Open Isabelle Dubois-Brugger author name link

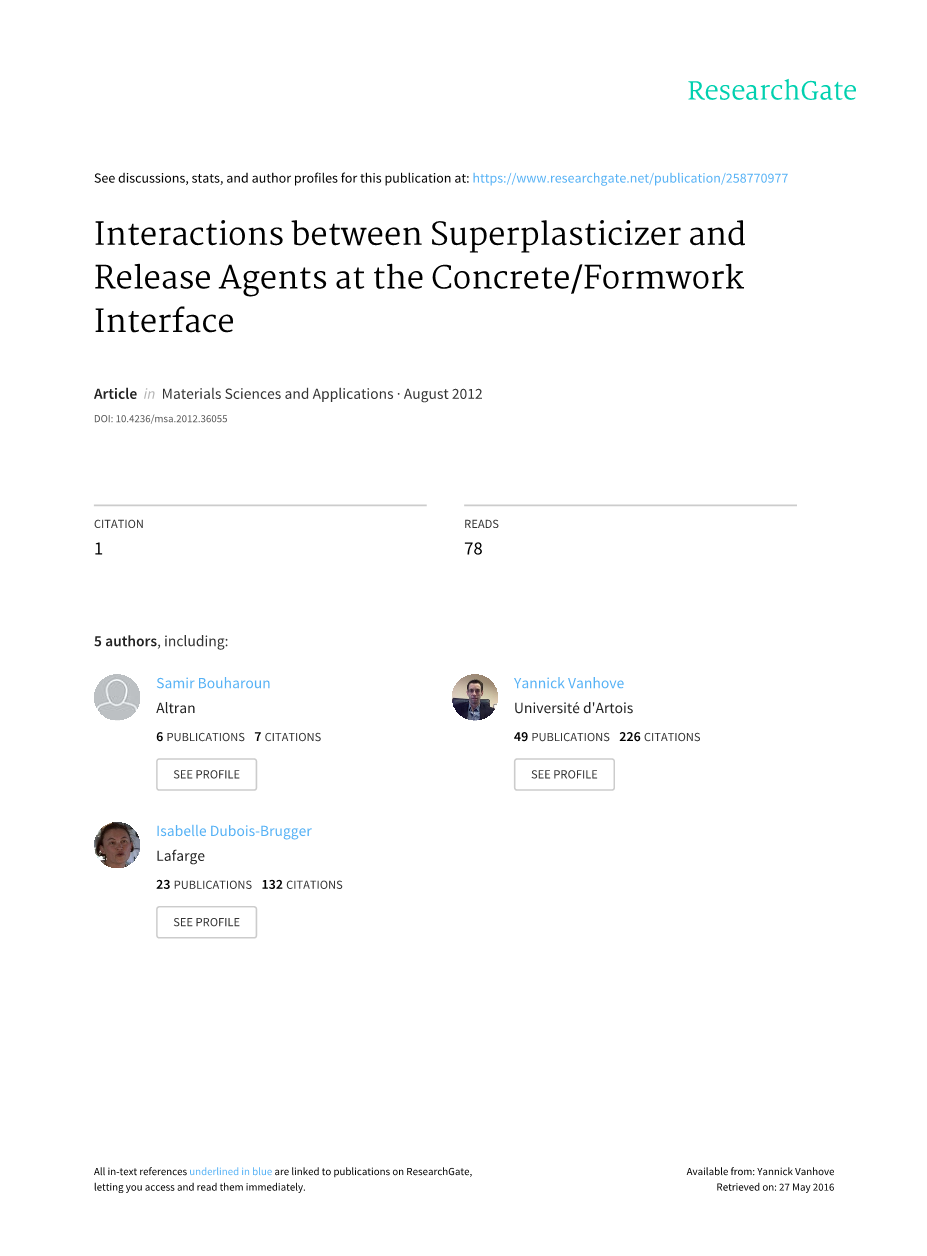click(234, 831)
